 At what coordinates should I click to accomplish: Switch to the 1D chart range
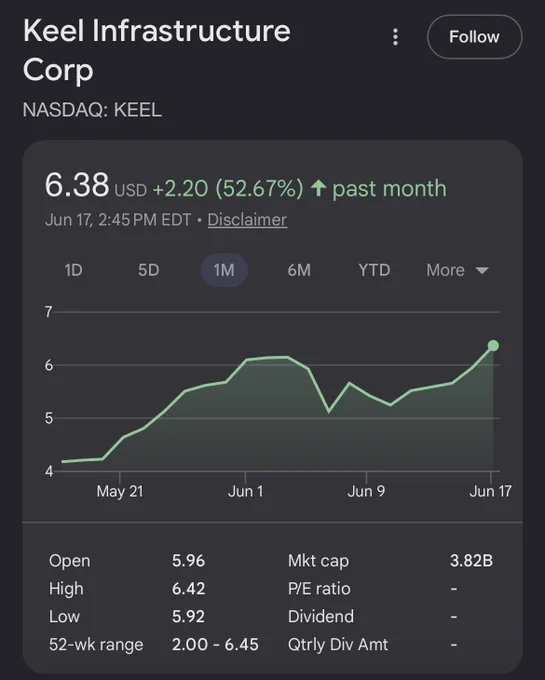[73, 270]
